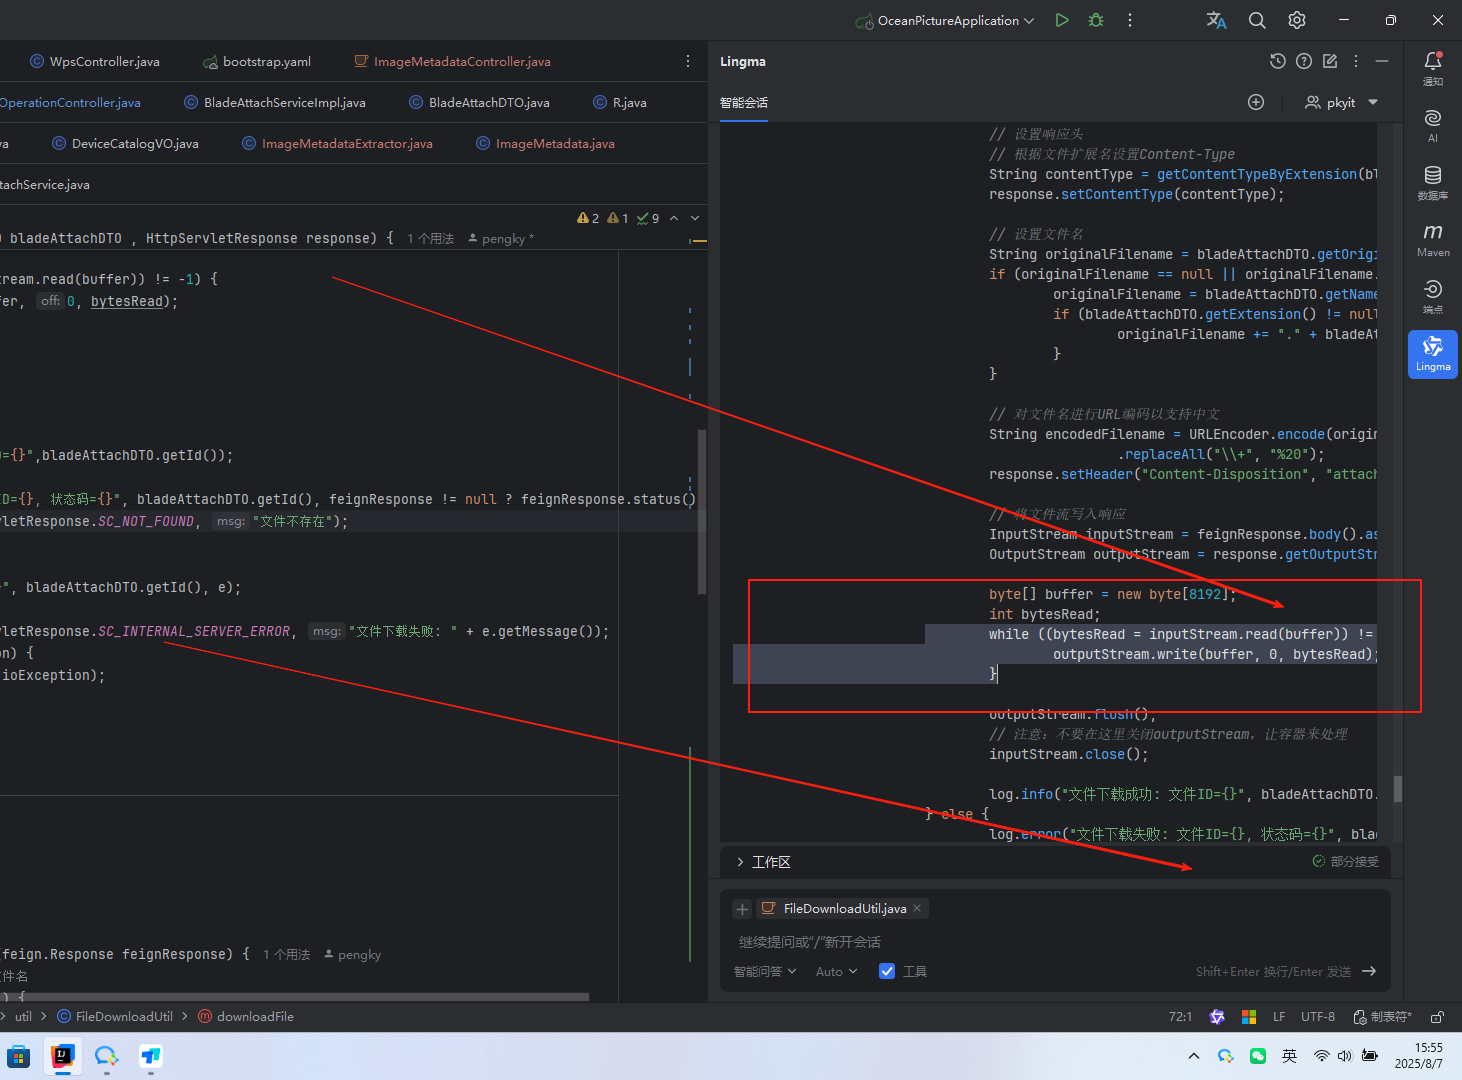The image size is (1462, 1080).
Task: Click the colorful Microsoft icon in the status bar
Action: click(x=1249, y=1017)
